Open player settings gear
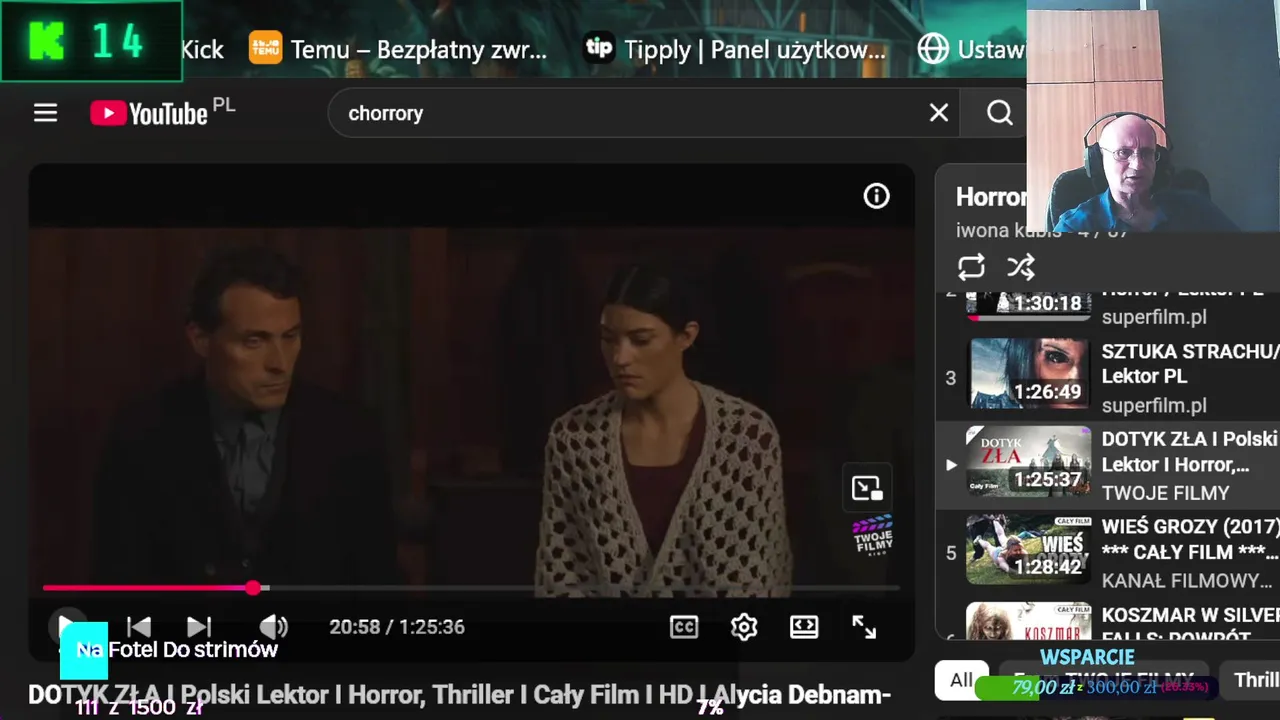The image size is (1280, 720). (x=744, y=627)
